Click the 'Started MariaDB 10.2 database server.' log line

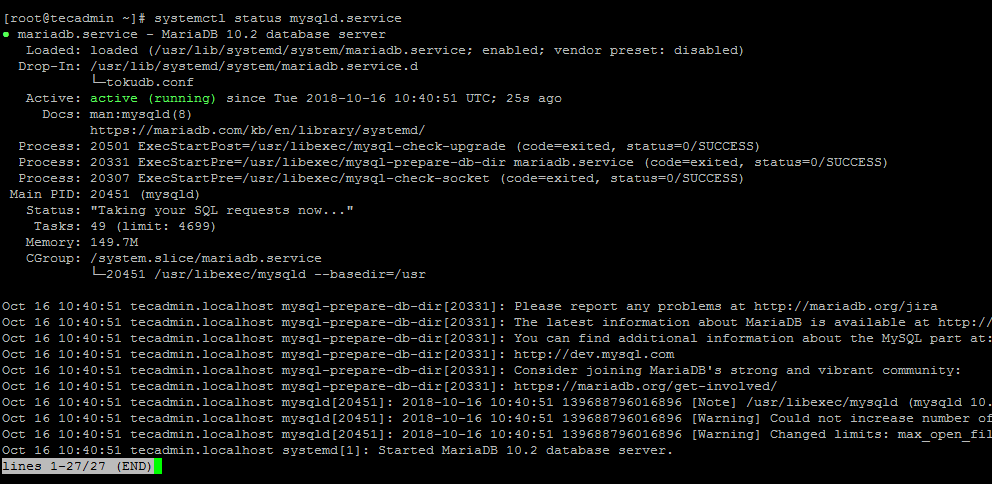point(526,450)
